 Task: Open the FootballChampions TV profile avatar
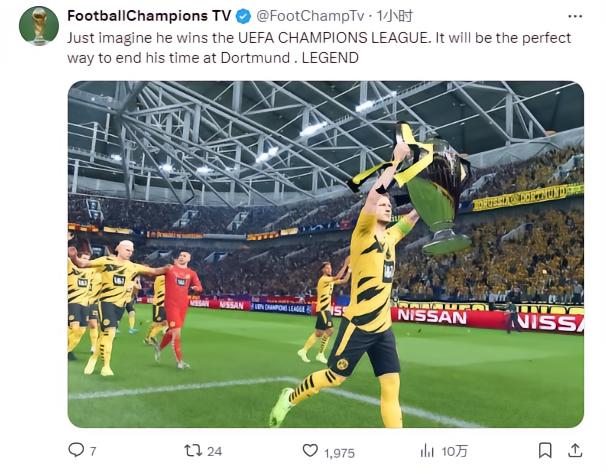[x=39, y=25]
